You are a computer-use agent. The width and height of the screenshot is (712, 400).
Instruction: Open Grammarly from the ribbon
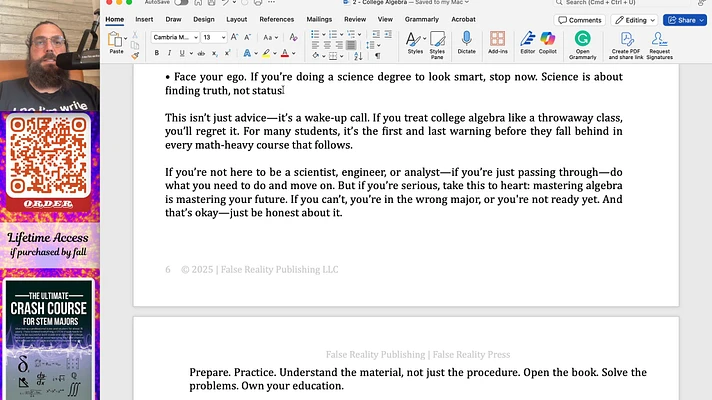tap(583, 43)
